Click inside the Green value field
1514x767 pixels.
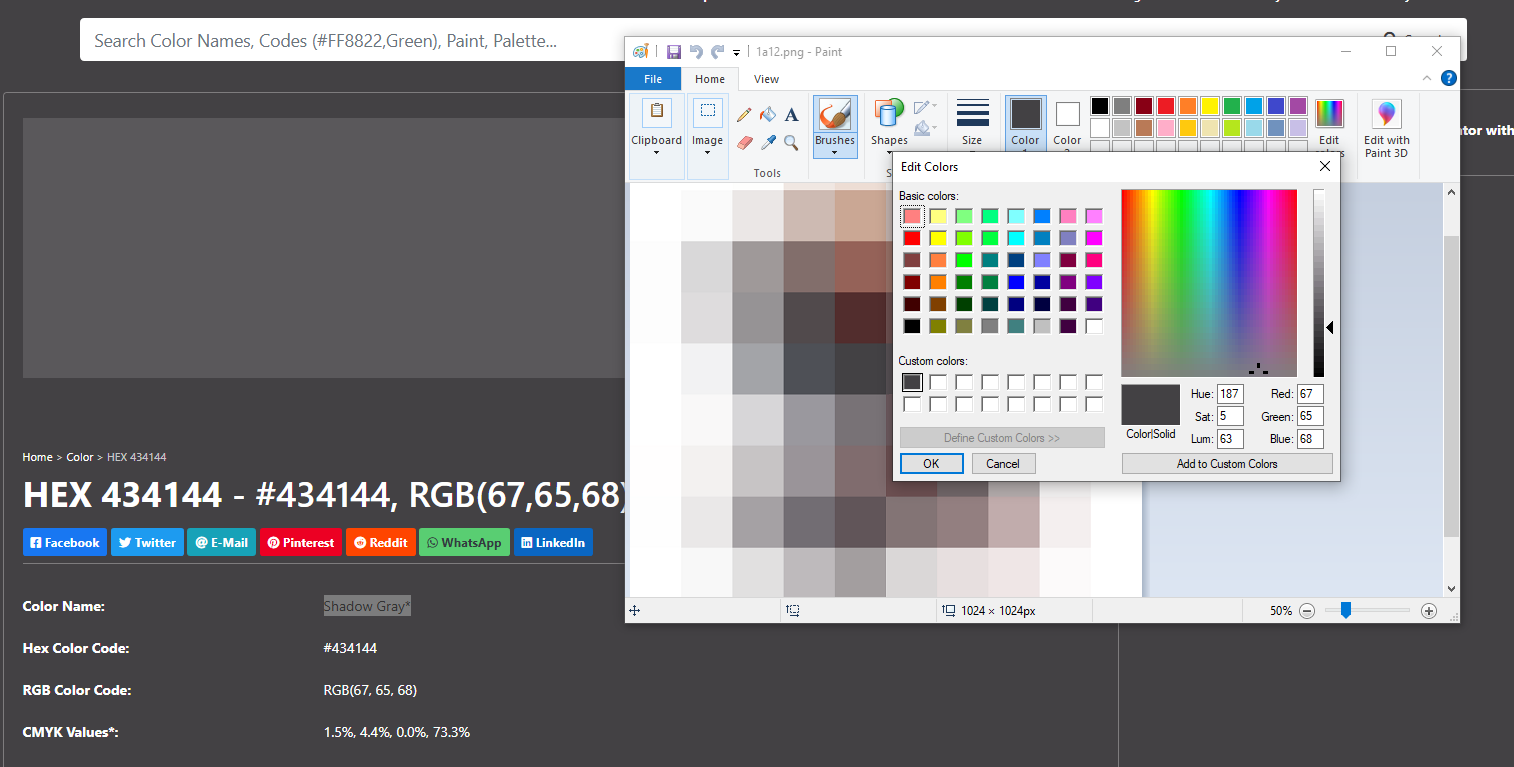(1311, 416)
